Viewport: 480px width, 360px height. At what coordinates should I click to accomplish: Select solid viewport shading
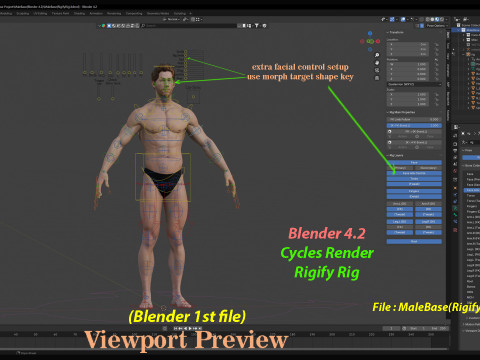click(x=432, y=19)
